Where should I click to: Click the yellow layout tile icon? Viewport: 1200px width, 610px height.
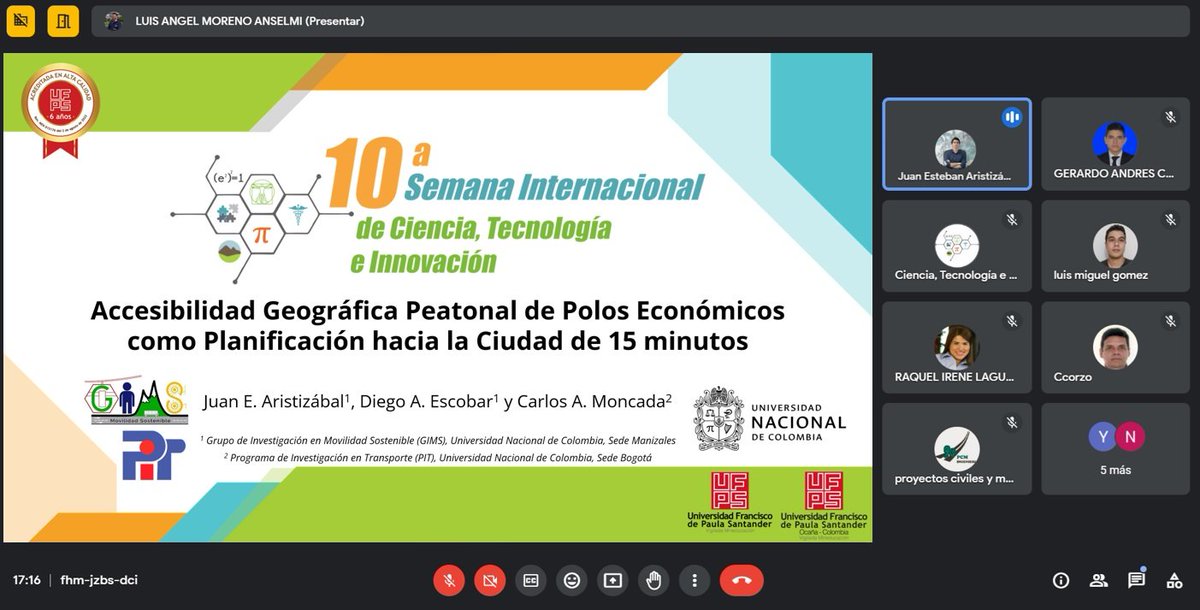(63, 20)
